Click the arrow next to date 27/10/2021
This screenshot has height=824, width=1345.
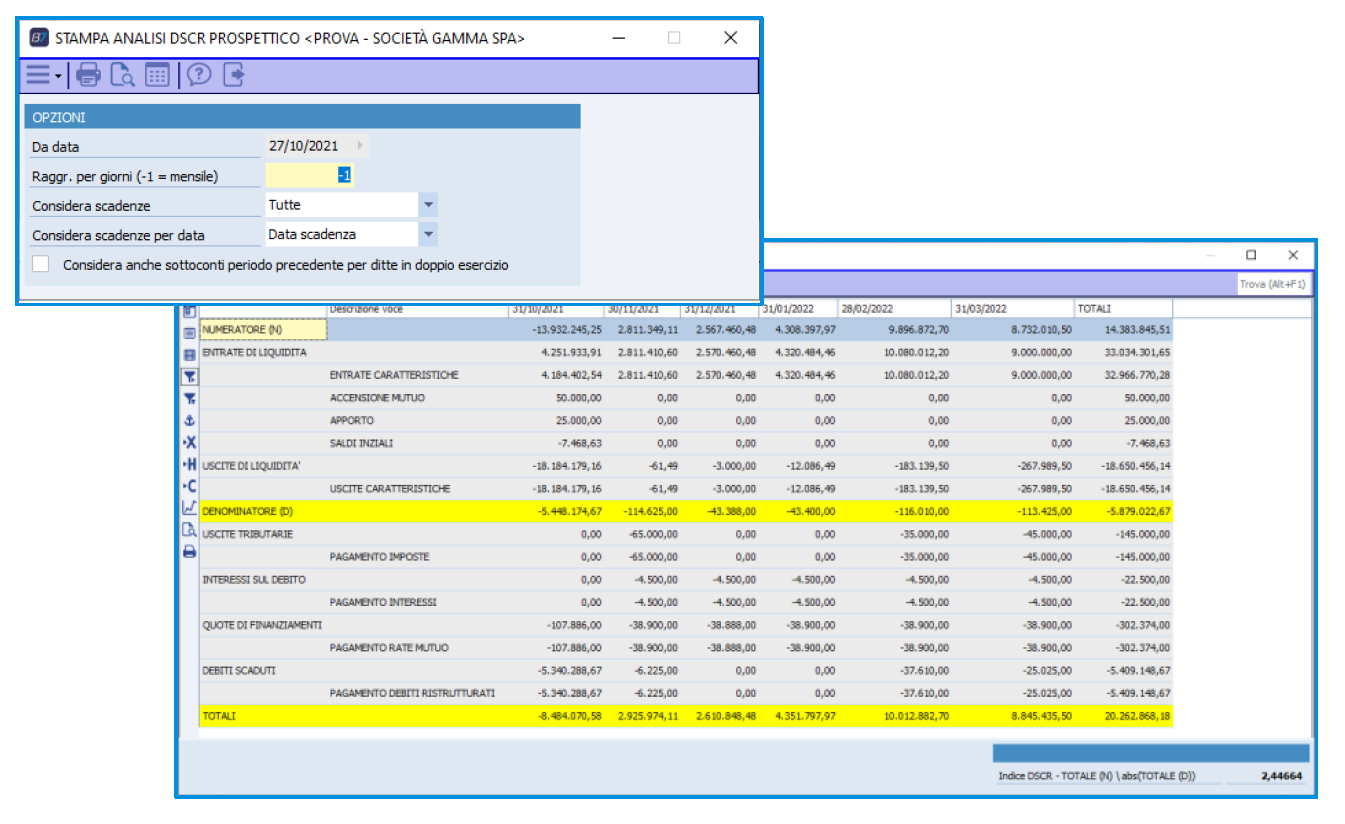point(360,146)
